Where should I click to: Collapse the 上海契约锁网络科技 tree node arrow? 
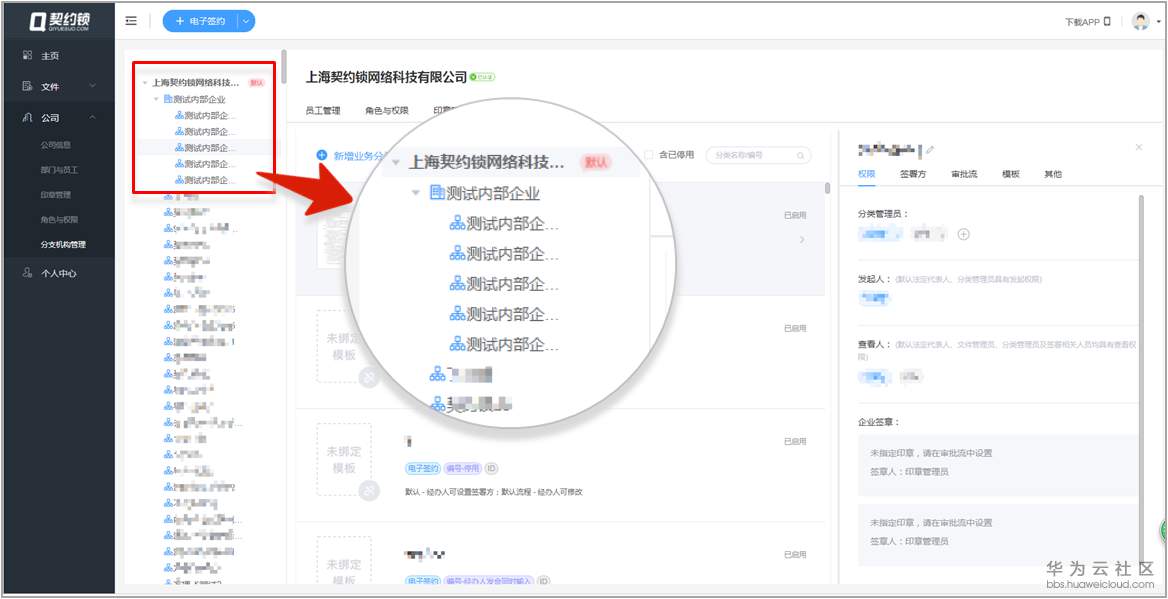(x=145, y=83)
